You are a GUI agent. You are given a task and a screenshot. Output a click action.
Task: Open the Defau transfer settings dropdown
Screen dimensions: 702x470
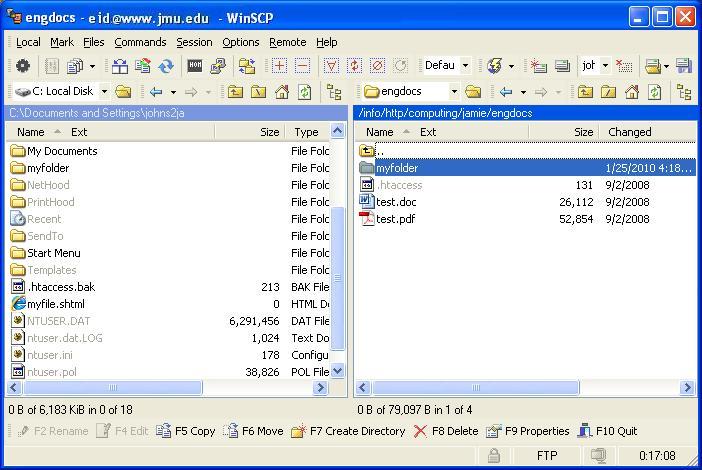(x=466, y=66)
